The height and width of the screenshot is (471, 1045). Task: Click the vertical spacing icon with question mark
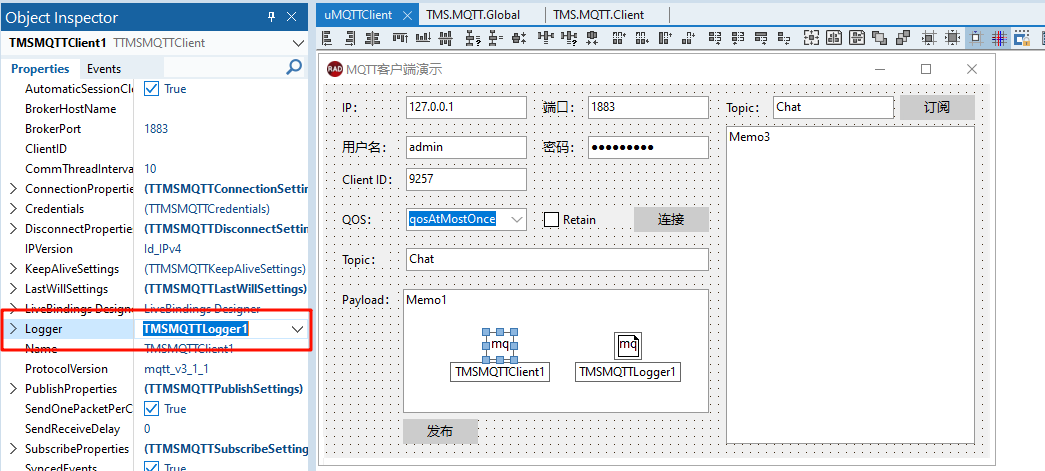[x=472, y=38]
